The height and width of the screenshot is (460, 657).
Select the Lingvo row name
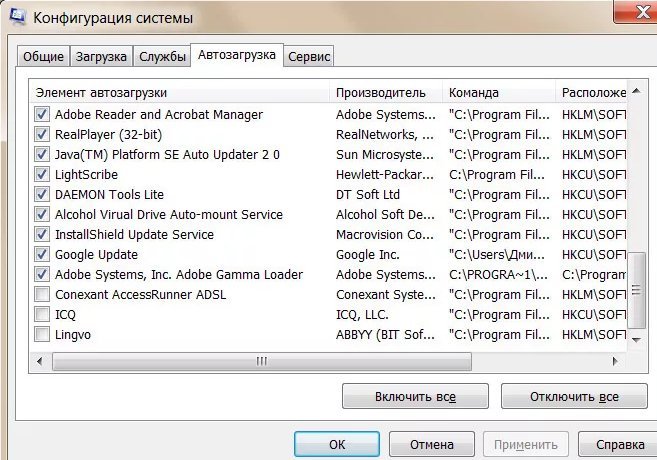tap(73, 335)
